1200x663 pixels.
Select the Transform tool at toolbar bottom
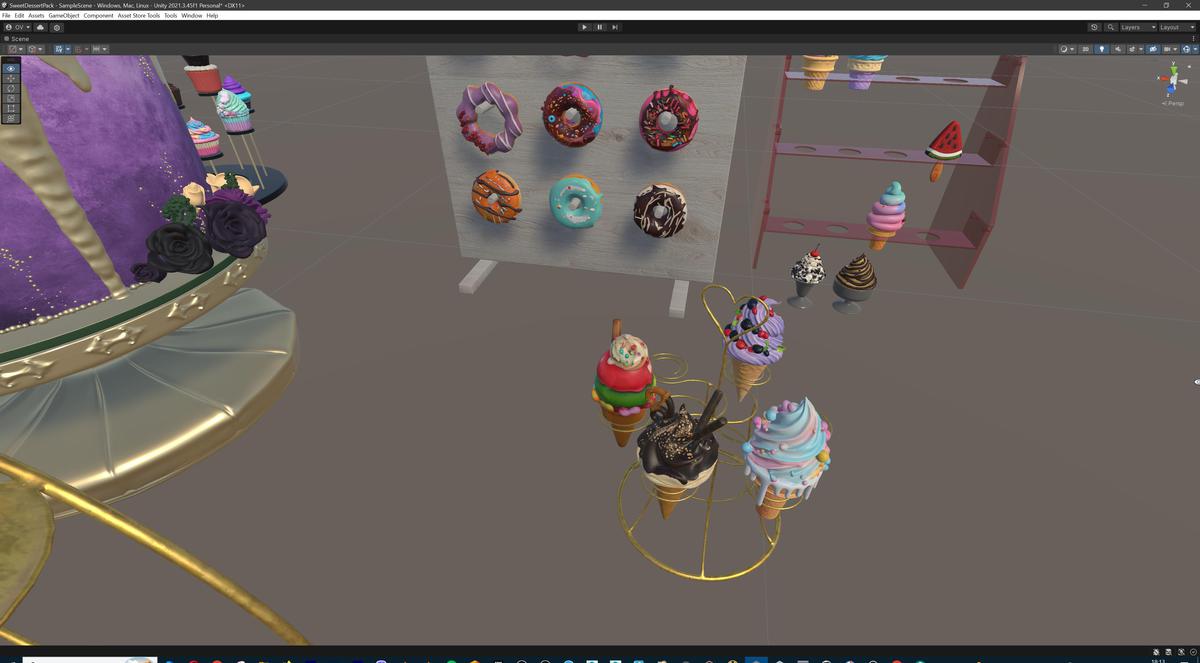tap(10, 115)
